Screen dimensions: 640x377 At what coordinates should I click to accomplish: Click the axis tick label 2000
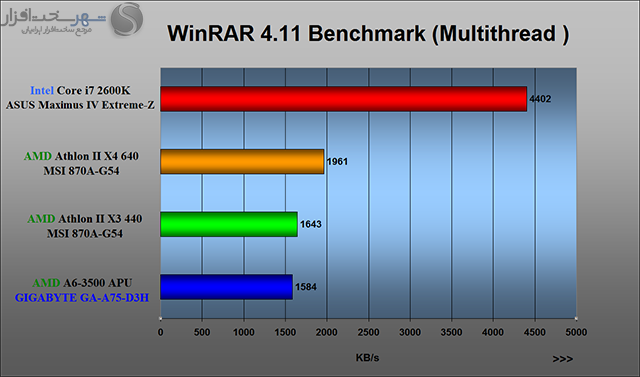pos(327,332)
